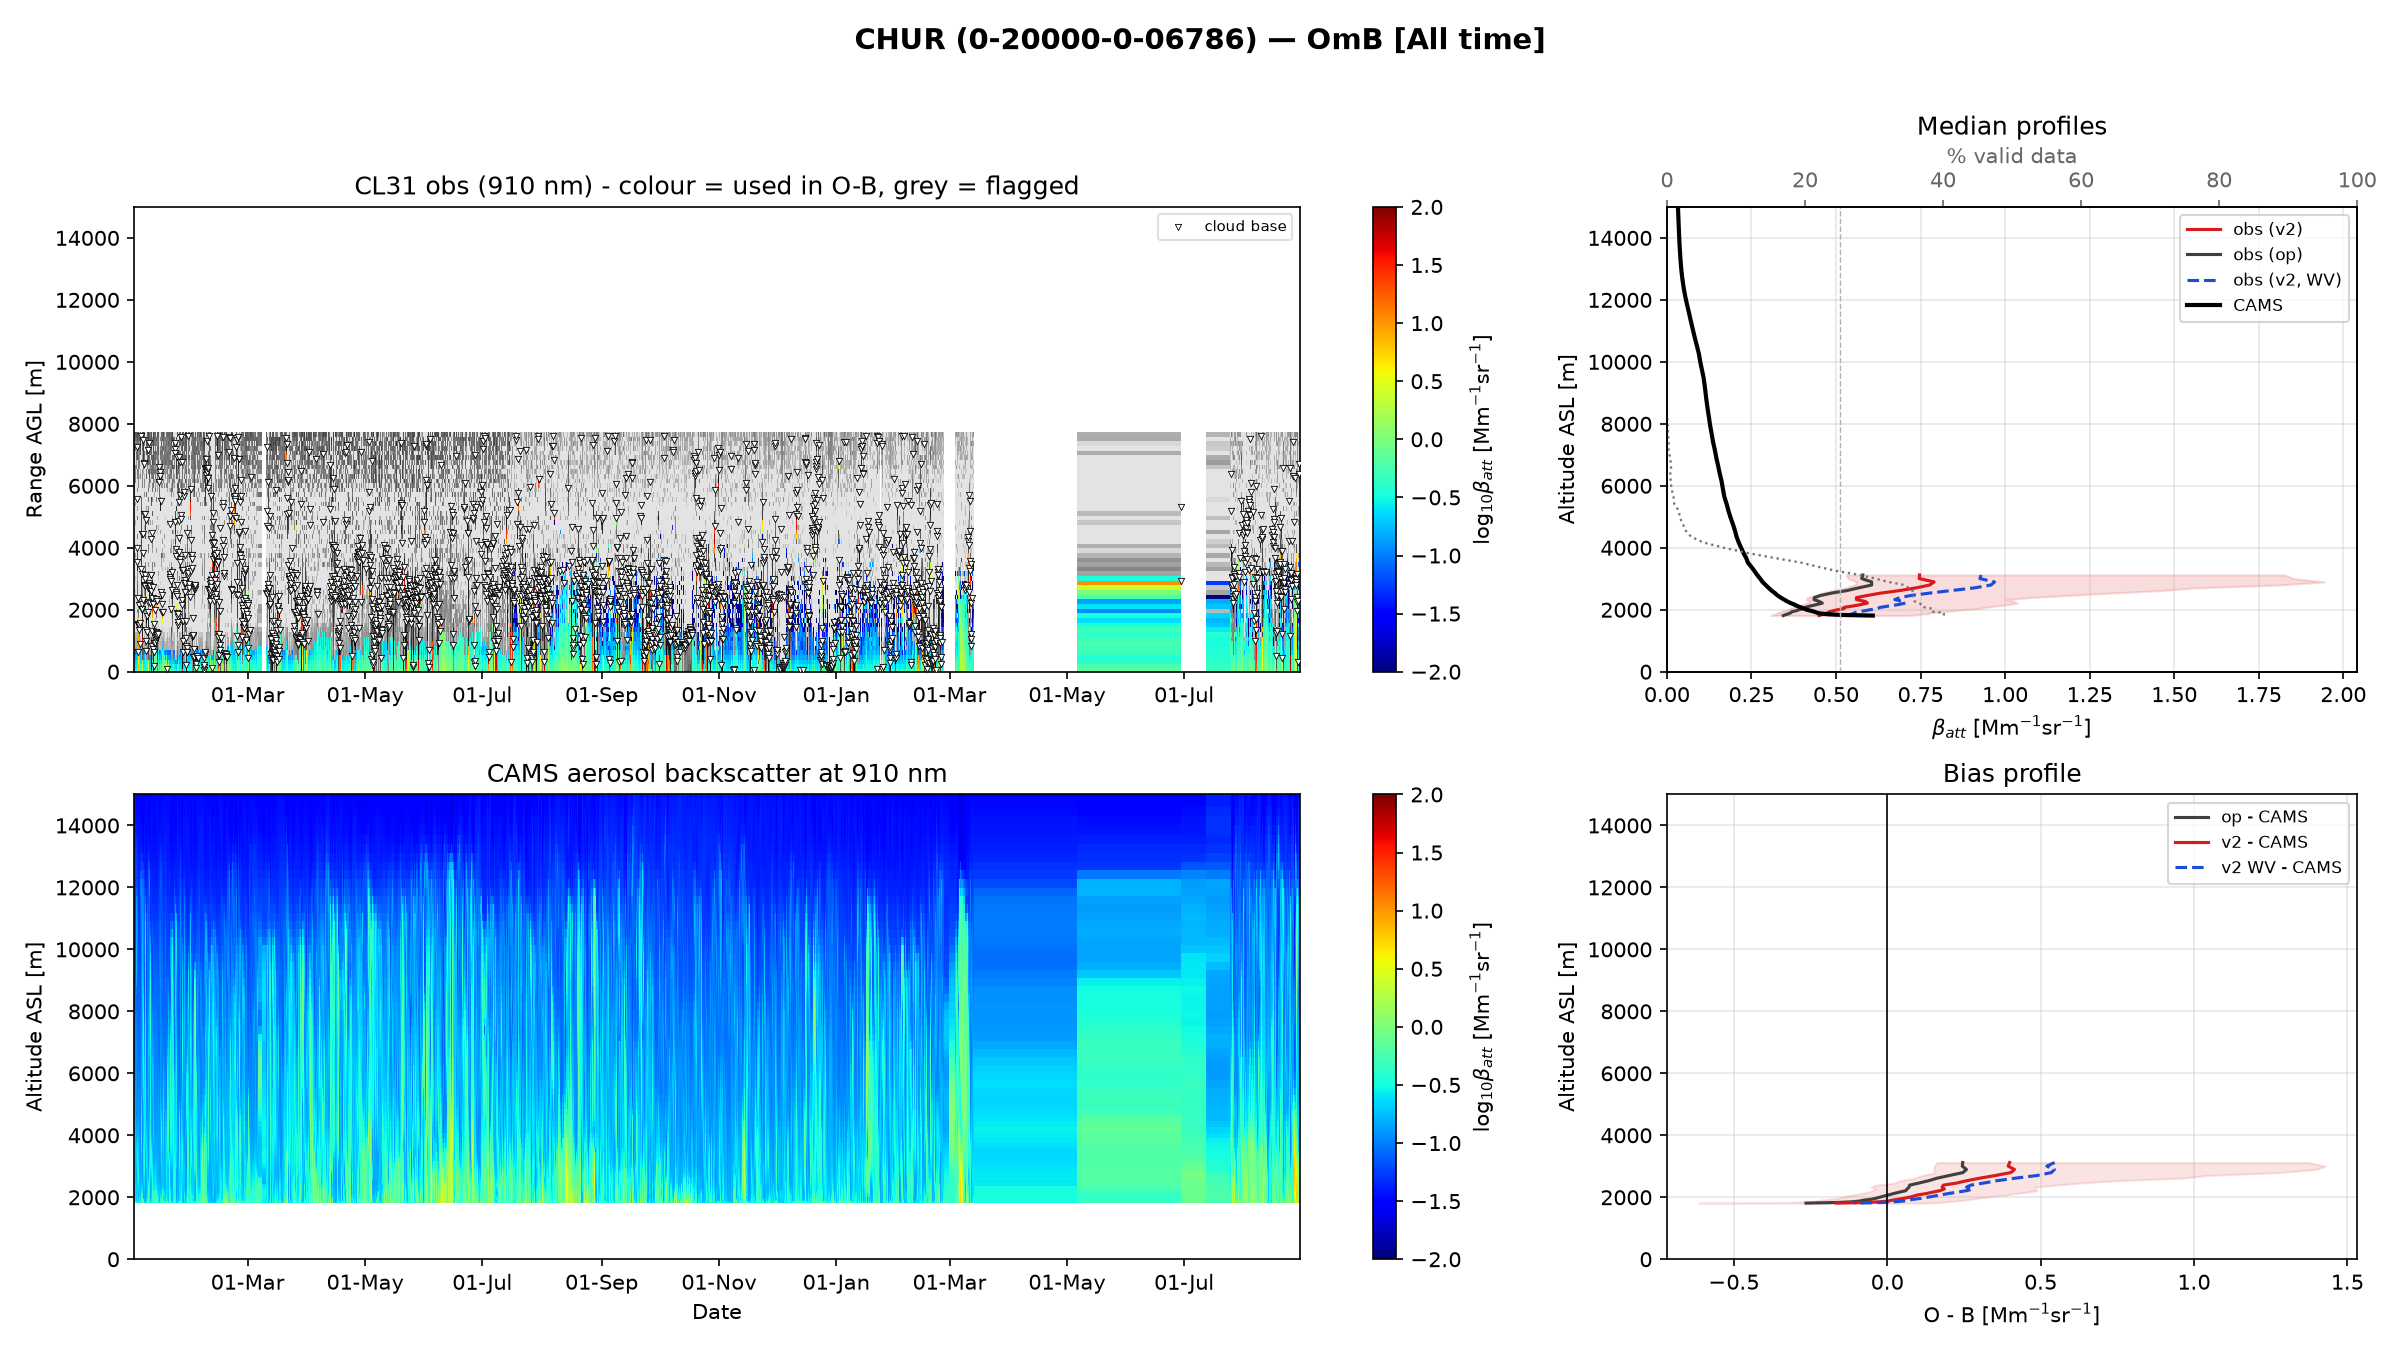The image size is (2400, 1350).
Task: Select the "CL31 obs (910 nm)" panel title
Action: 716,186
